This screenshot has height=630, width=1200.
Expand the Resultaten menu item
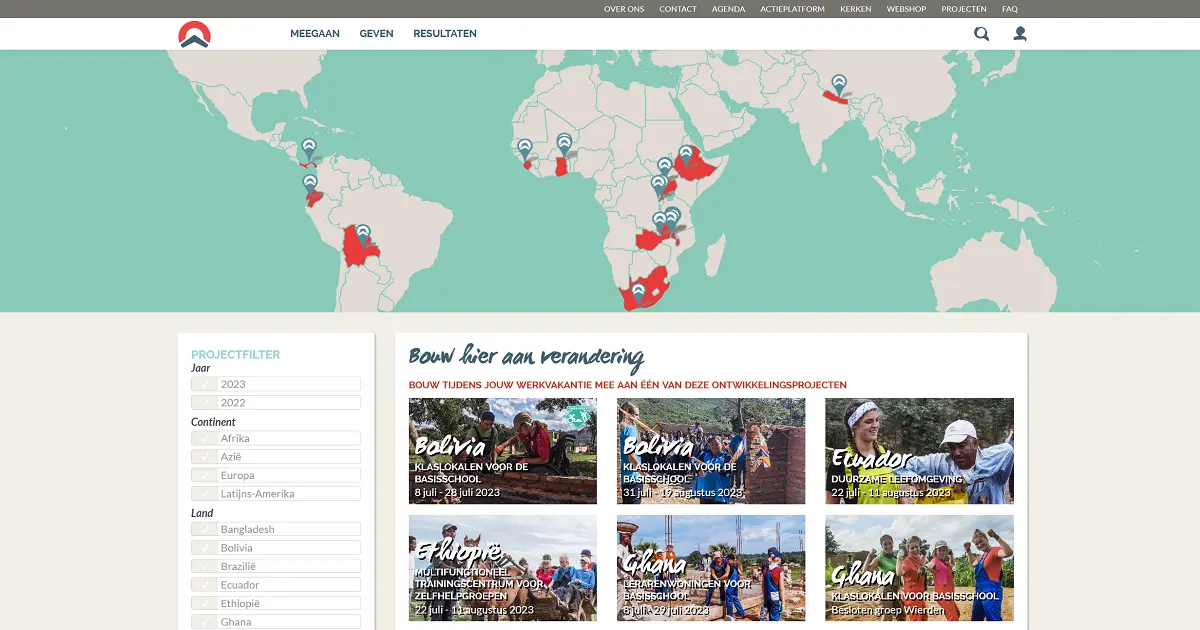[x=445, y=34]
